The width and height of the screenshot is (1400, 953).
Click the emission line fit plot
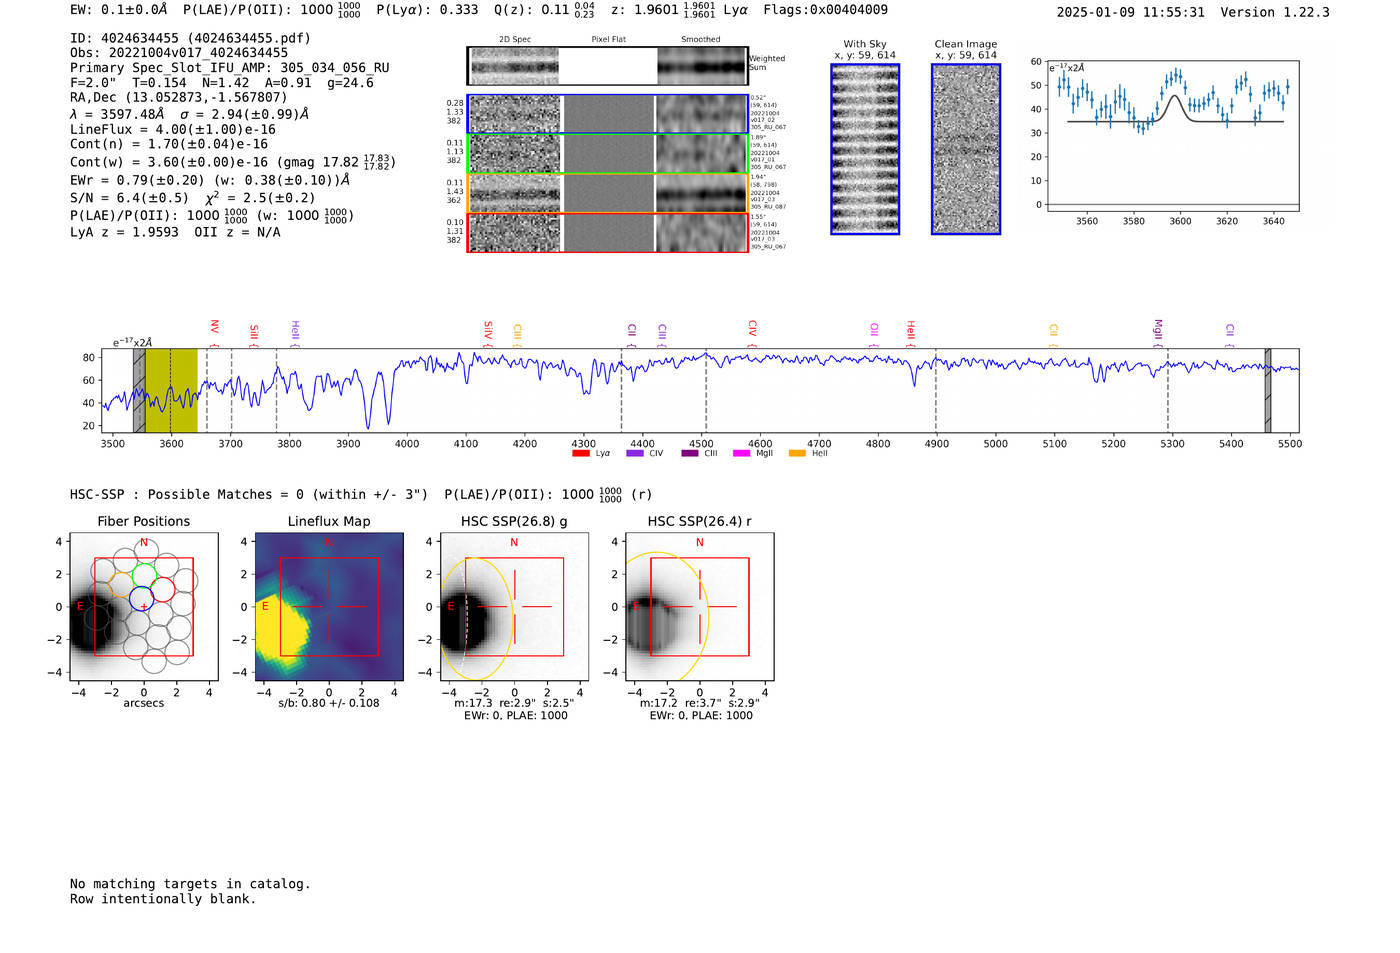tap(1172, 135)
